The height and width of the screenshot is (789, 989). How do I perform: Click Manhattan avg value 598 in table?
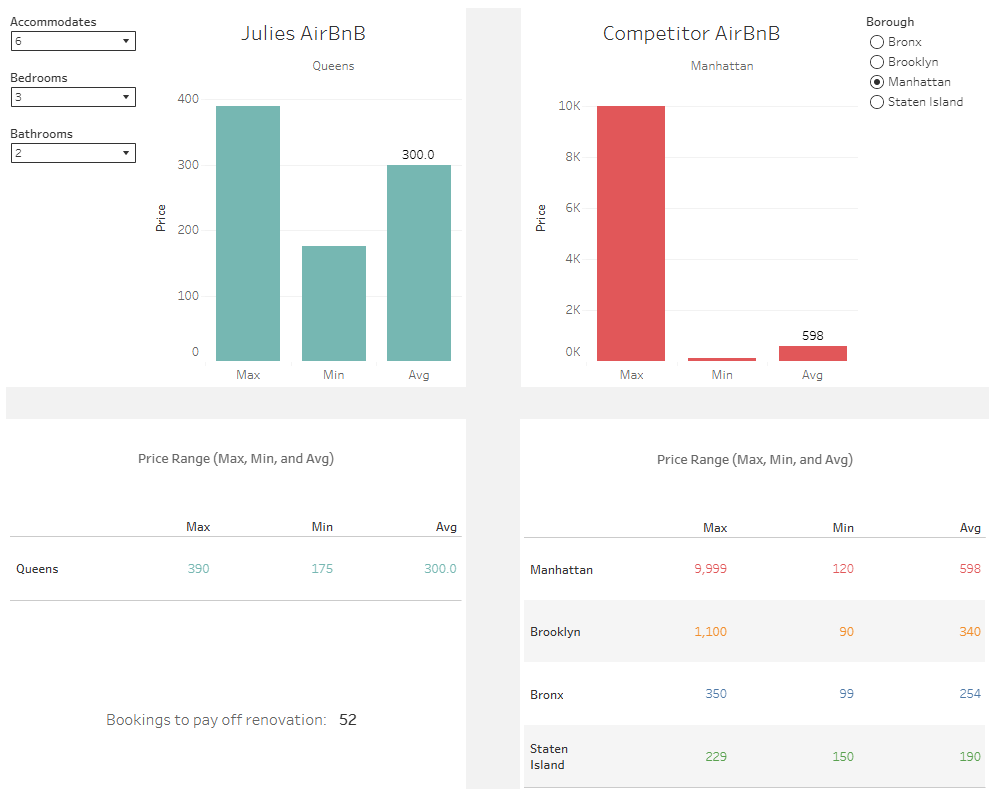click(970, 569)
